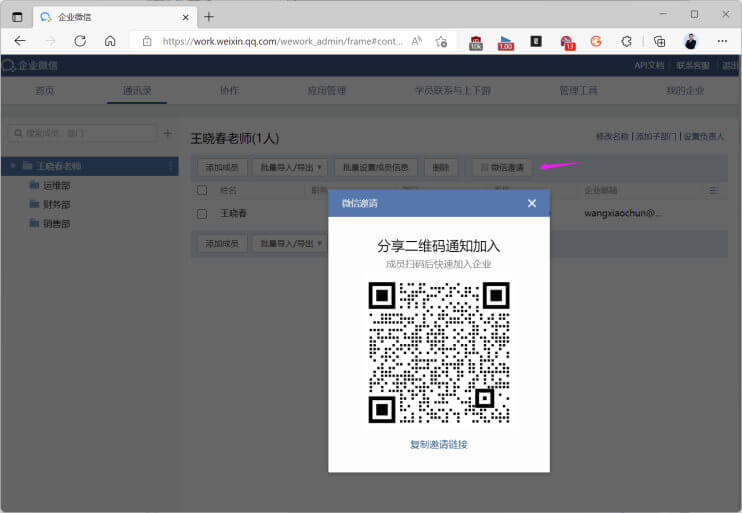Image resolution: width=742 pixels, height=513 pixels.
Task: Click the 修改名称 link
Action: pyautogui.click(x=612, y=136)
